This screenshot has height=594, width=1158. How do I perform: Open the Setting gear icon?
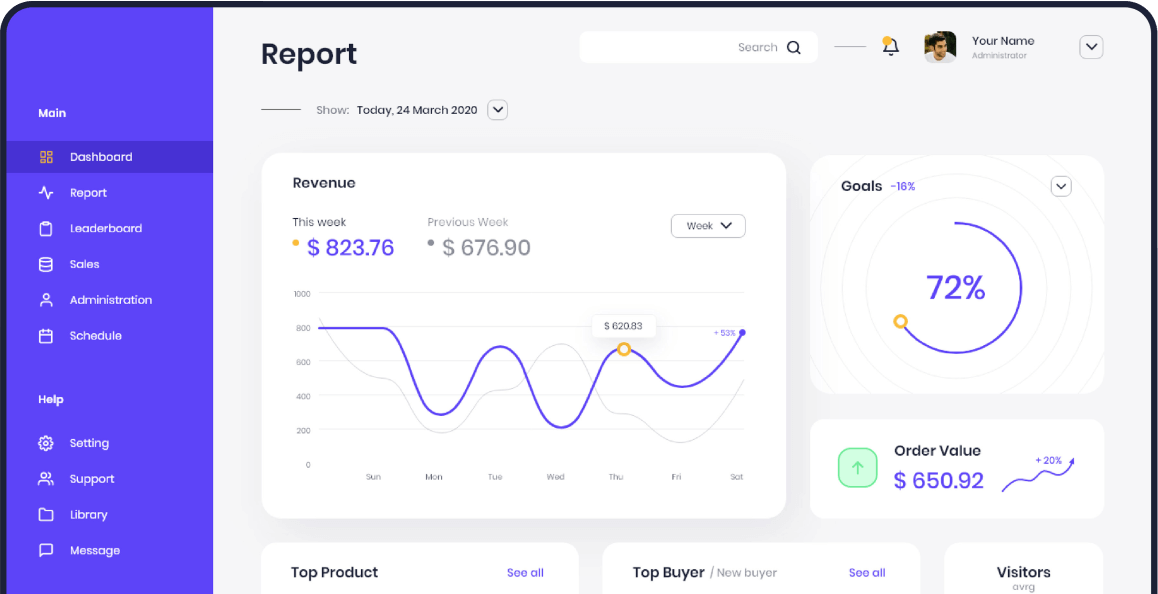pyautogui.click(x=46, y=443)
